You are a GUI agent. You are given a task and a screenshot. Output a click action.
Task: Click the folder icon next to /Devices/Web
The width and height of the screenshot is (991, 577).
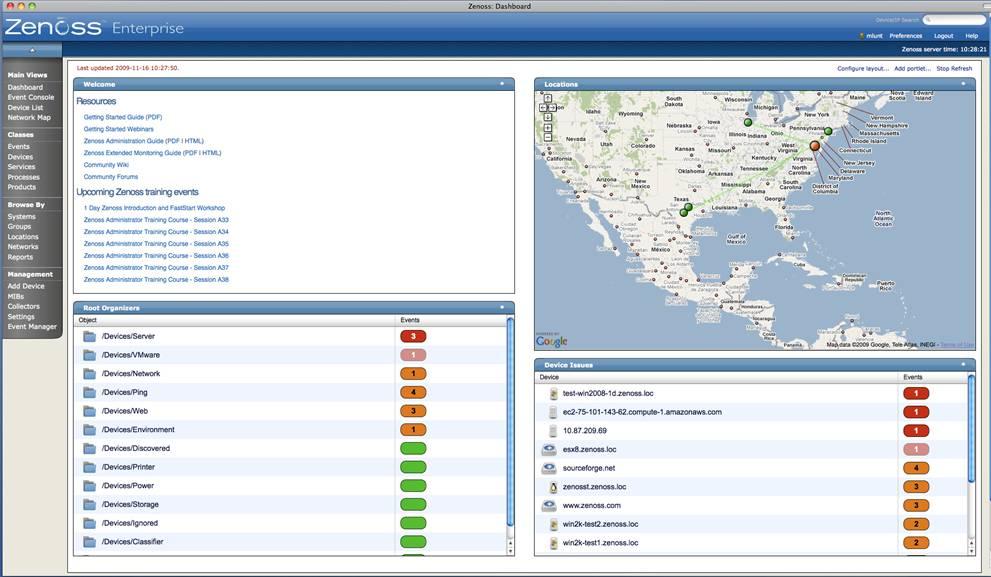(89, 411)
